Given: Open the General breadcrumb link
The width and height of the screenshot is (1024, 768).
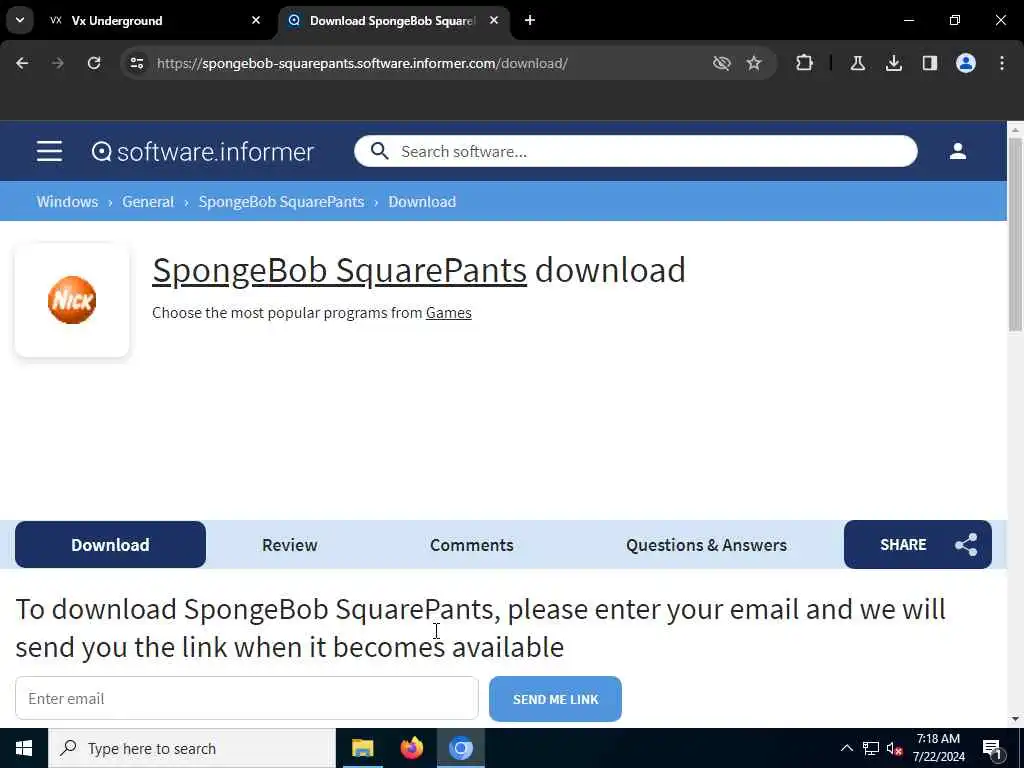Looking at the screenshot, I should 148,202.
